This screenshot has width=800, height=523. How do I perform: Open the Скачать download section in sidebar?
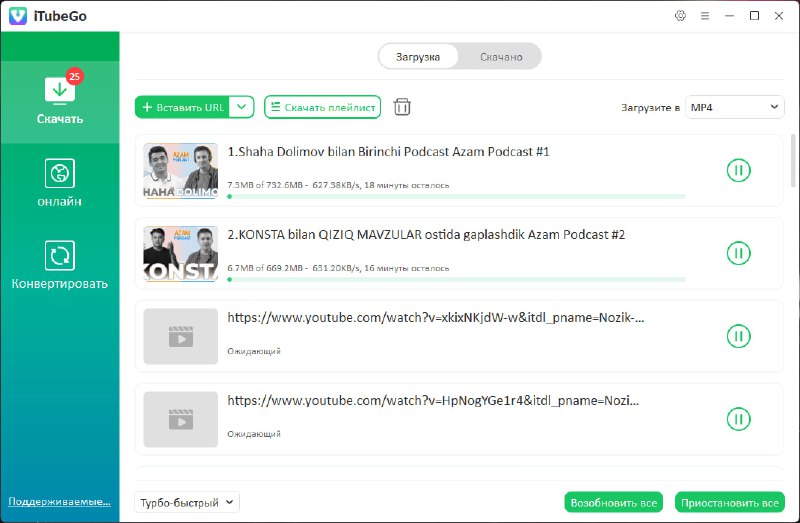tap(60, 102)
